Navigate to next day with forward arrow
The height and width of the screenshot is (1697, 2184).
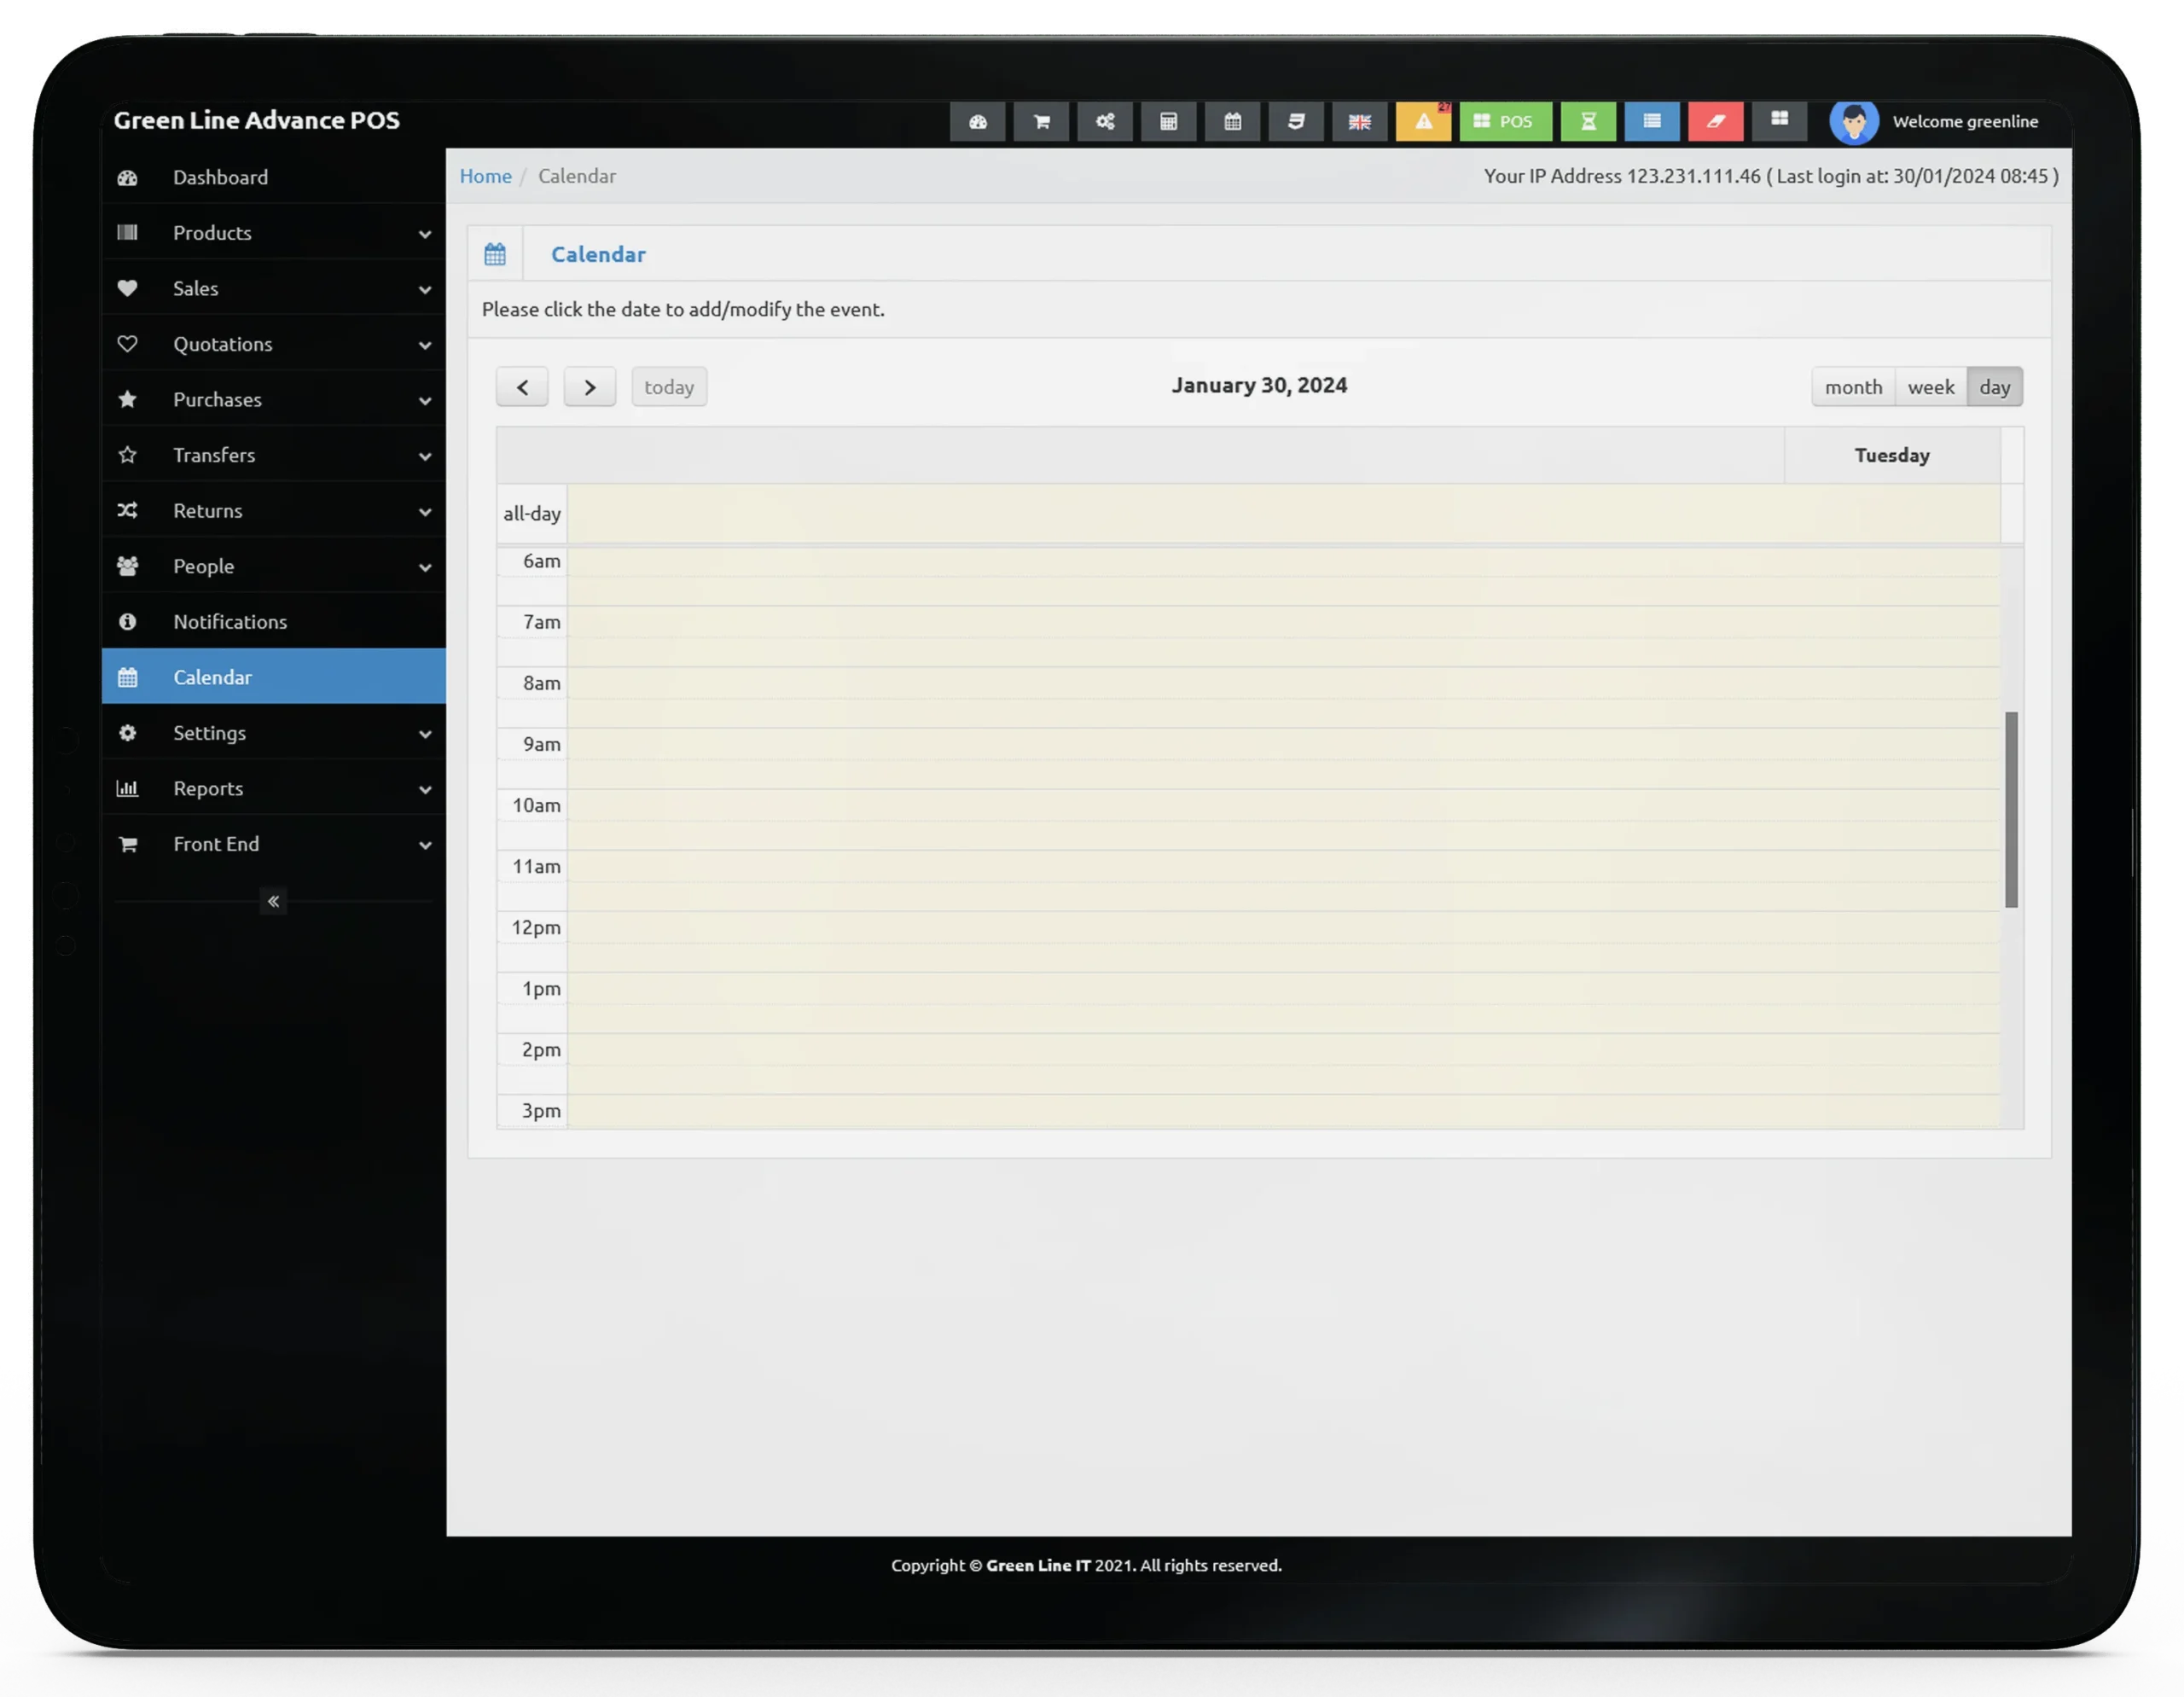(590, 385)
